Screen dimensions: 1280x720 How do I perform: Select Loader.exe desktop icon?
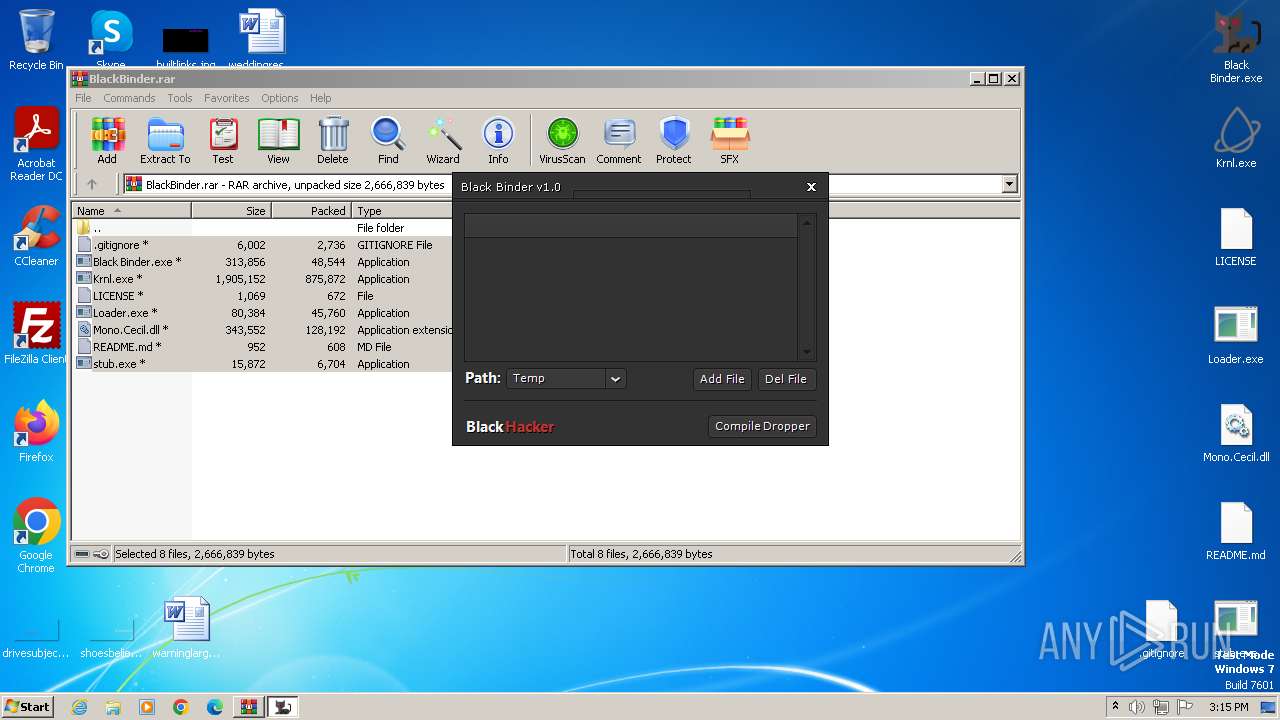pyautogui.click(x=1236, y=334)
